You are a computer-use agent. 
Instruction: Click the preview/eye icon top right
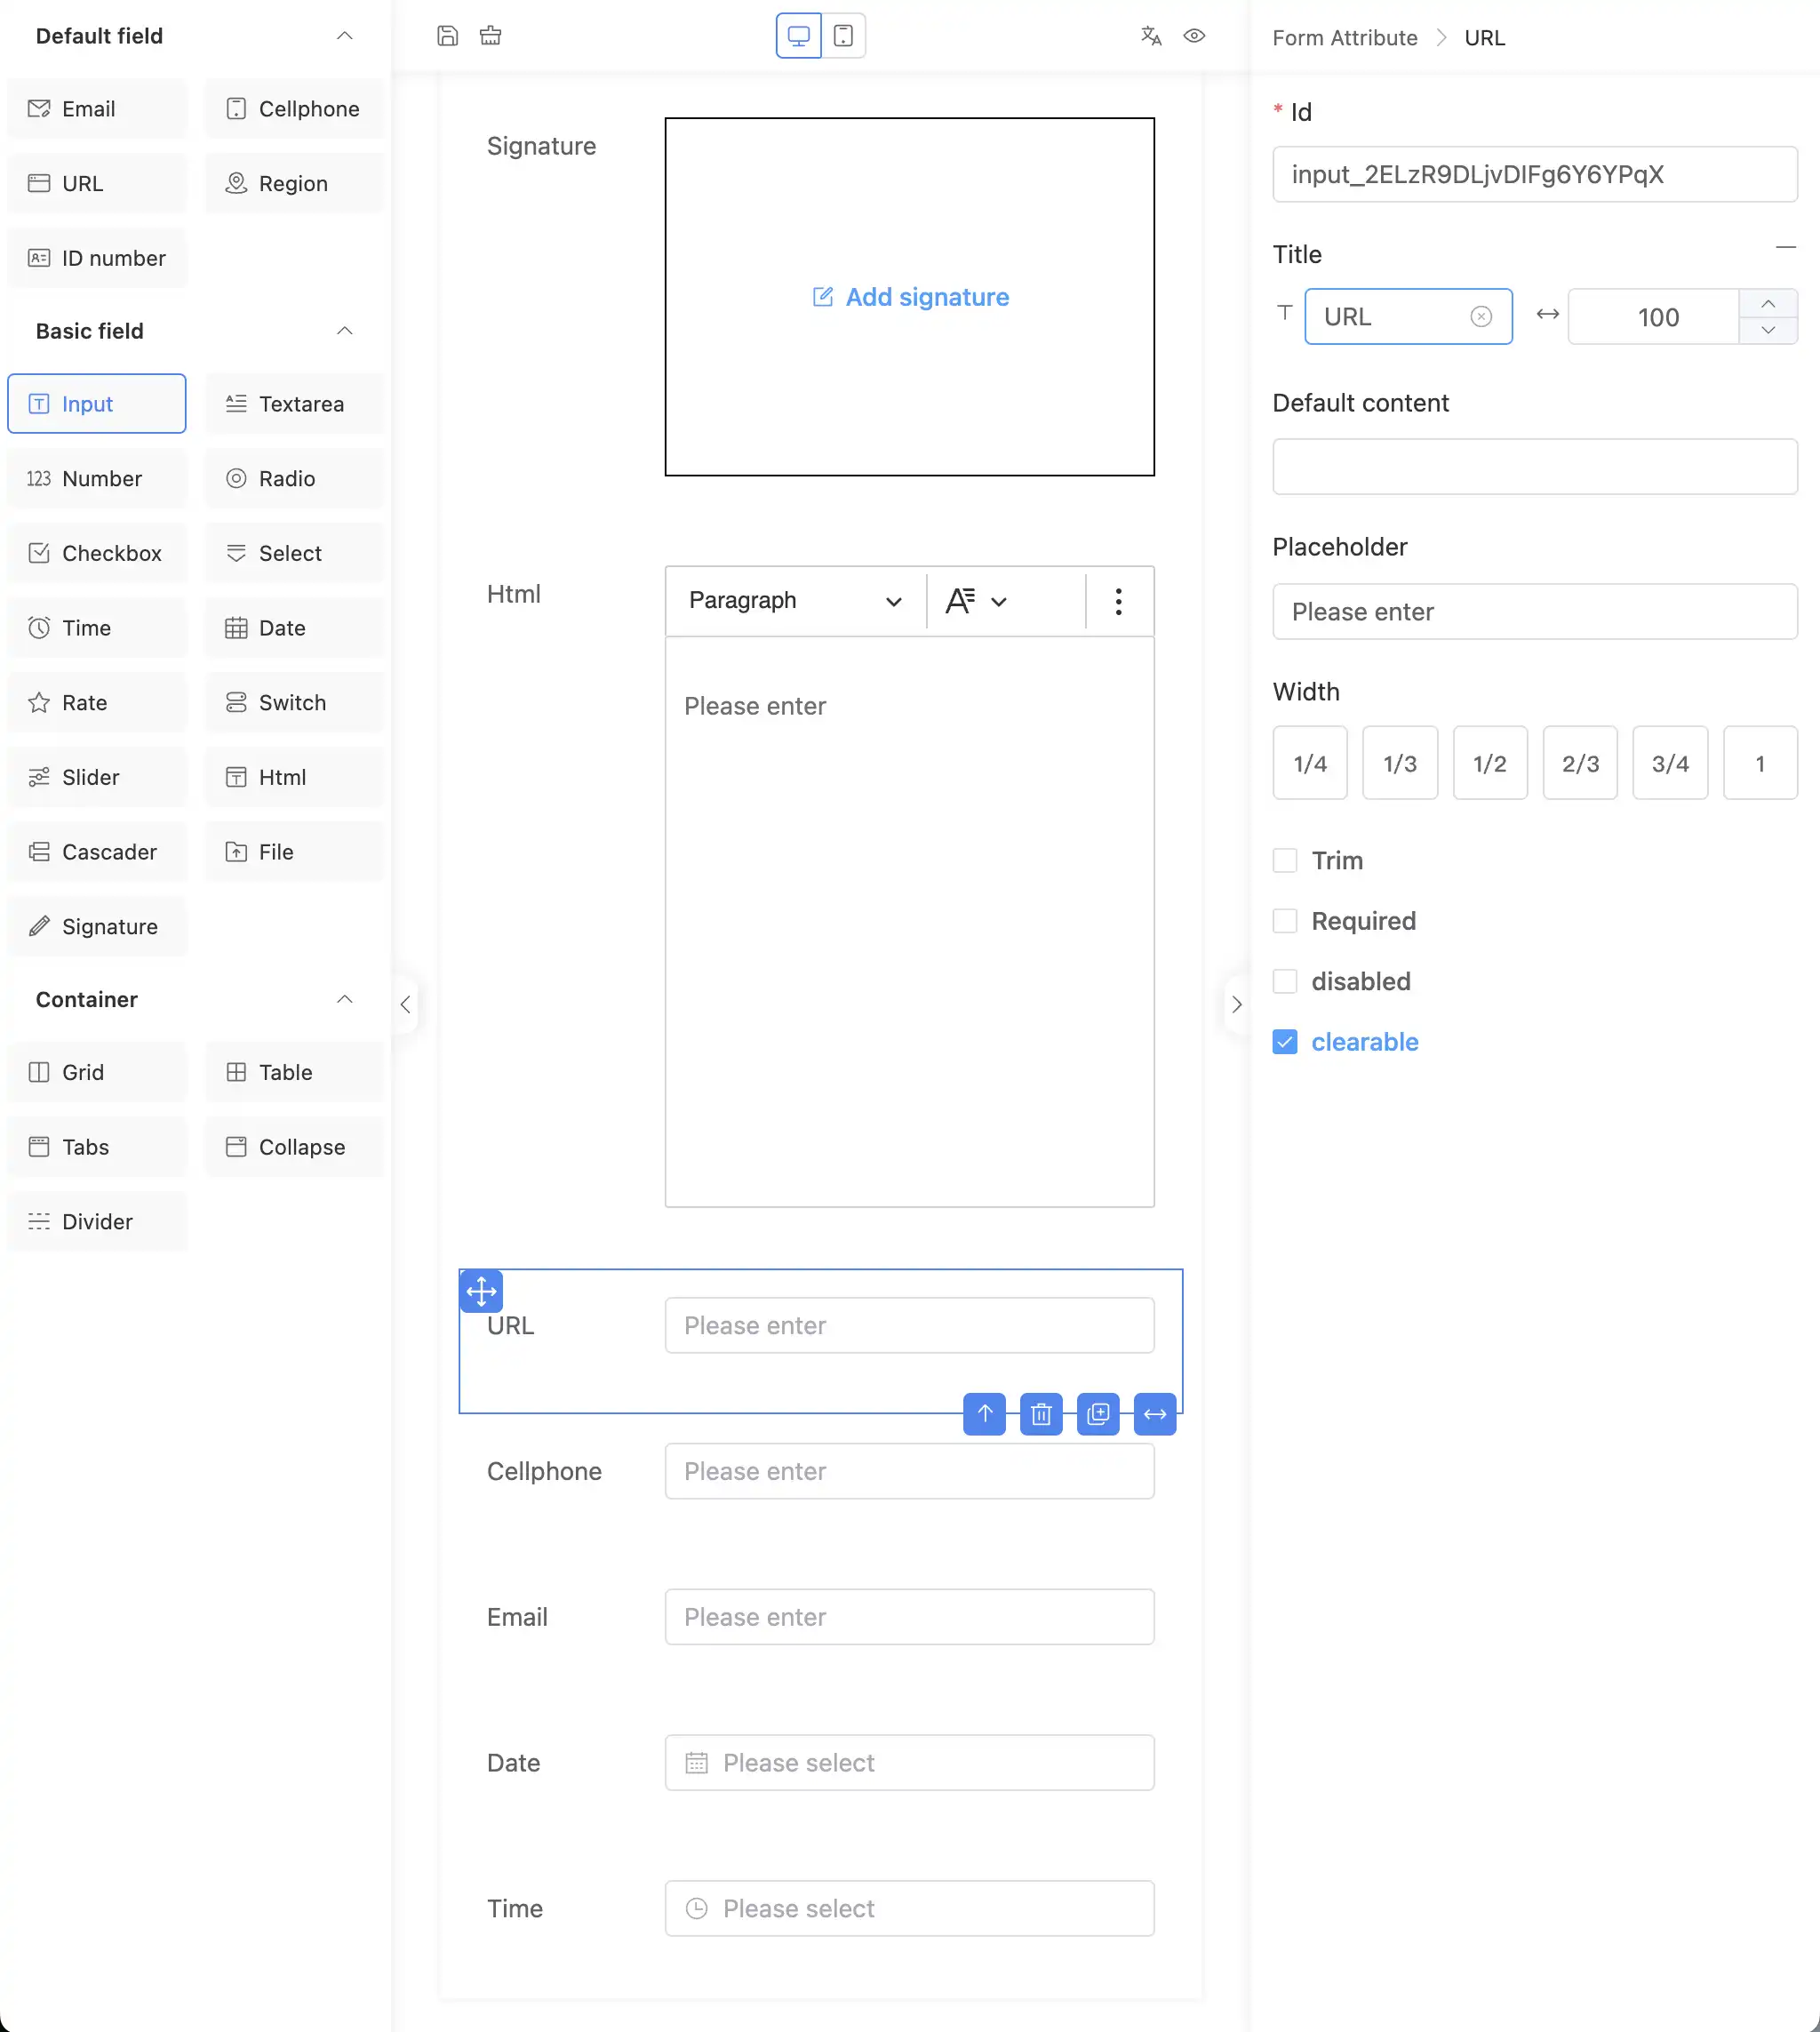(1194, 36)
